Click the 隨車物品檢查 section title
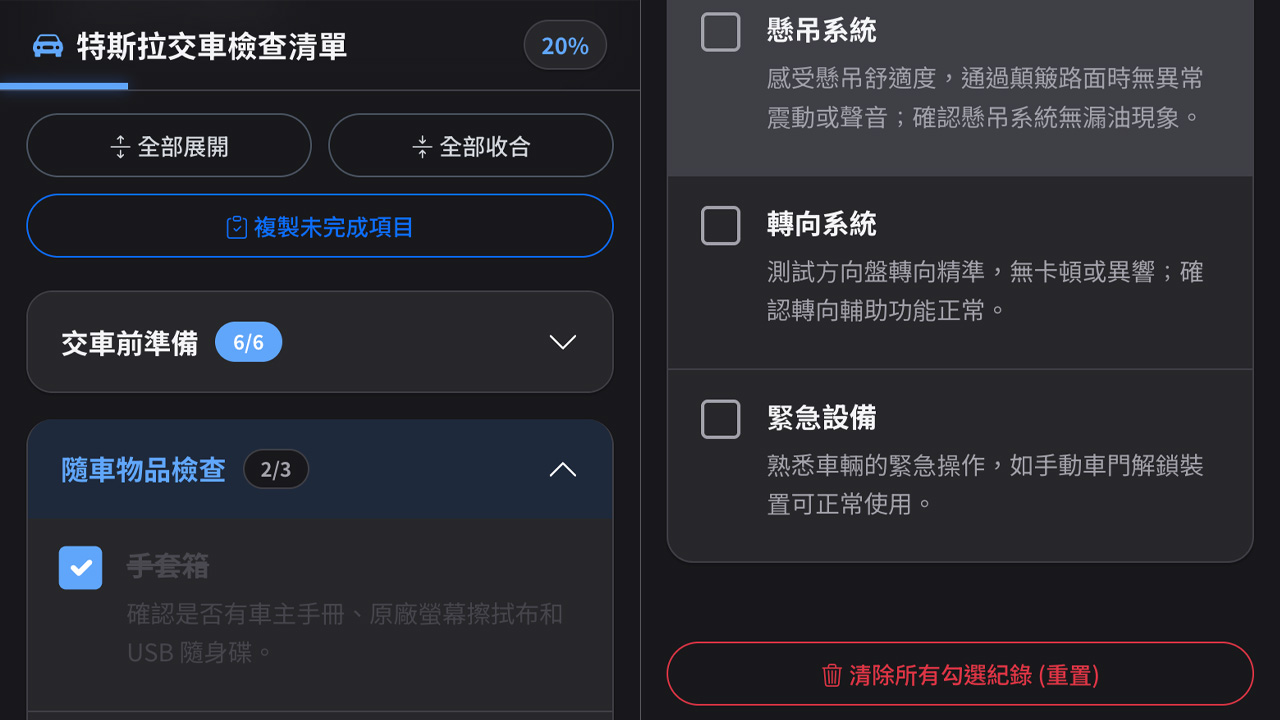The width and height of the screenshot is (1280, 720). tap(143, 470)
